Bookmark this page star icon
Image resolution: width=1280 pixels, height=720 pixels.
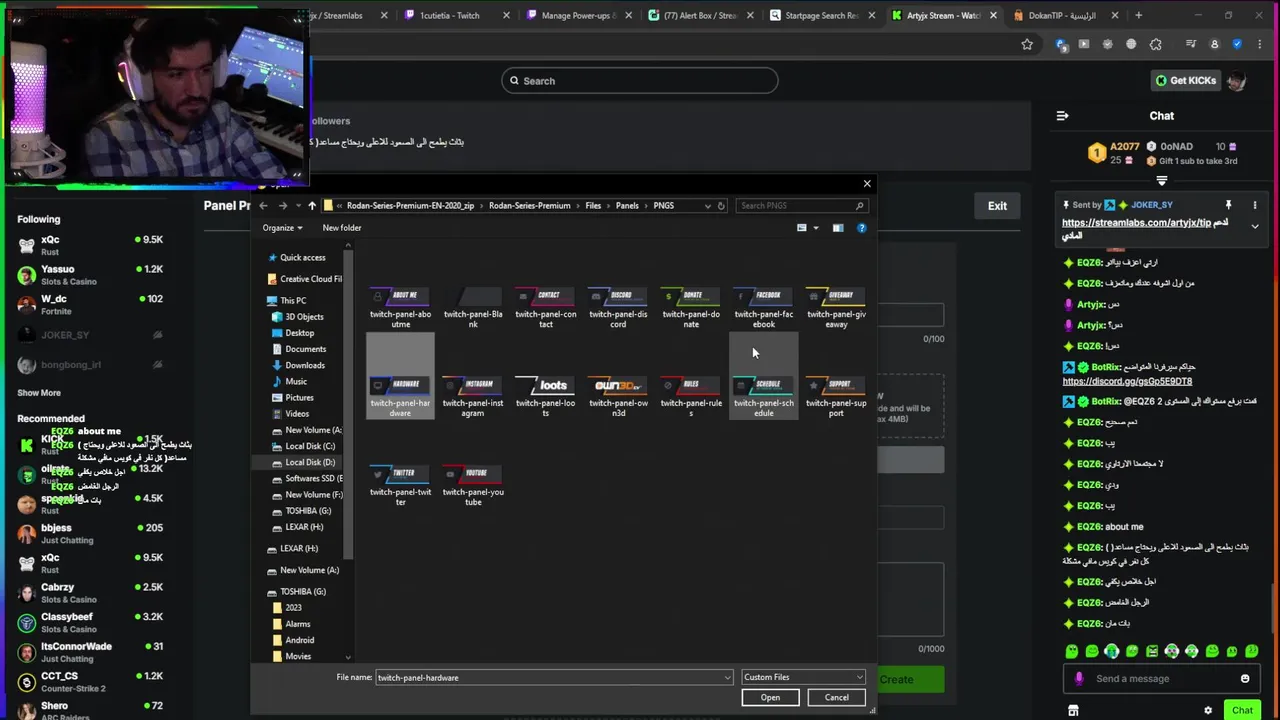coord(1027,44)
